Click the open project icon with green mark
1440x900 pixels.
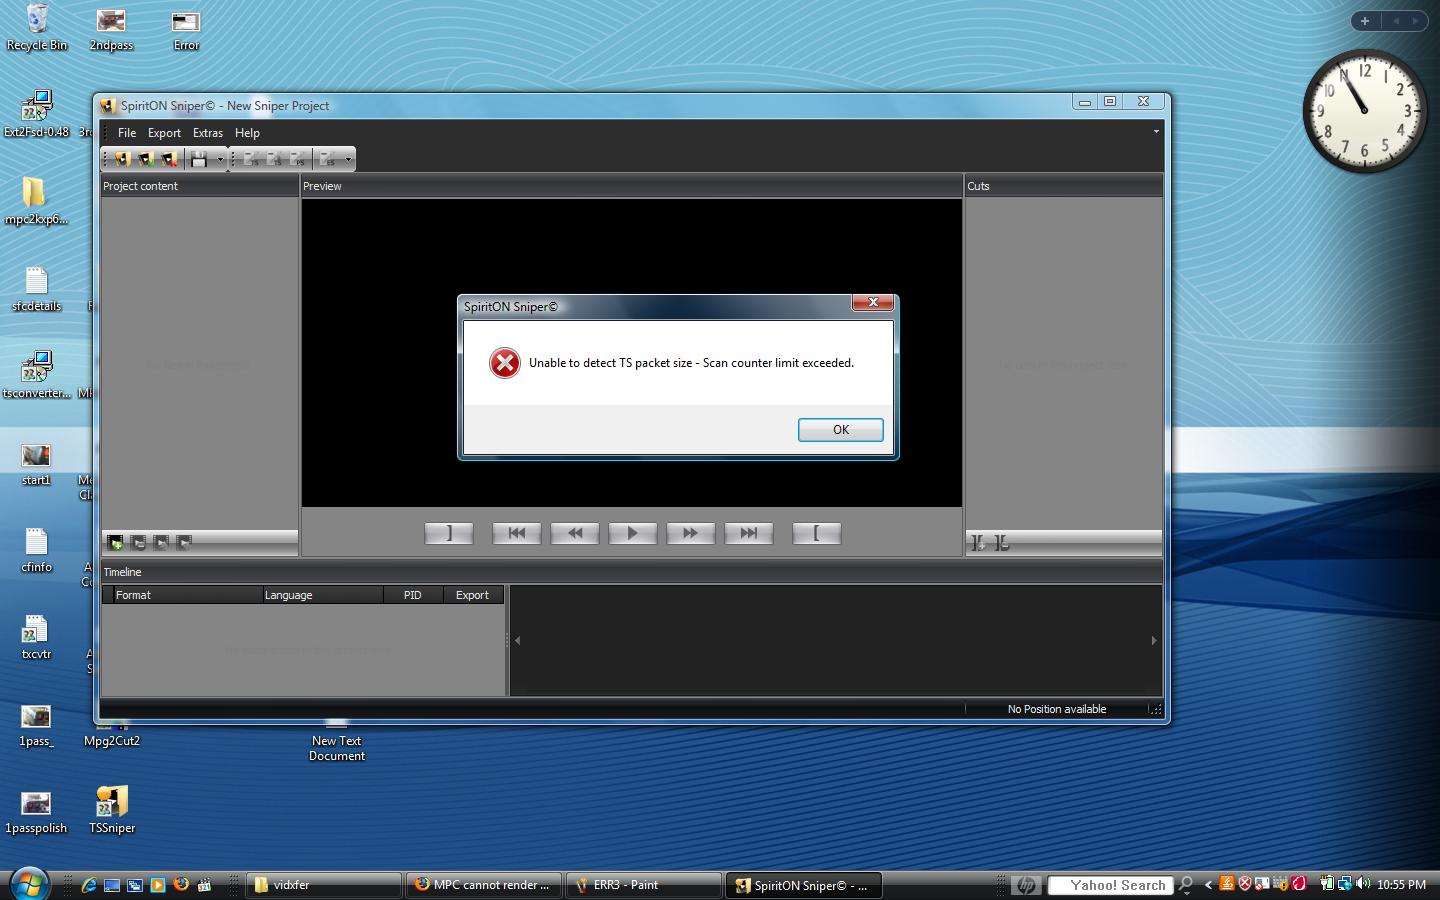pyautogui.click(x=146, y=159)
